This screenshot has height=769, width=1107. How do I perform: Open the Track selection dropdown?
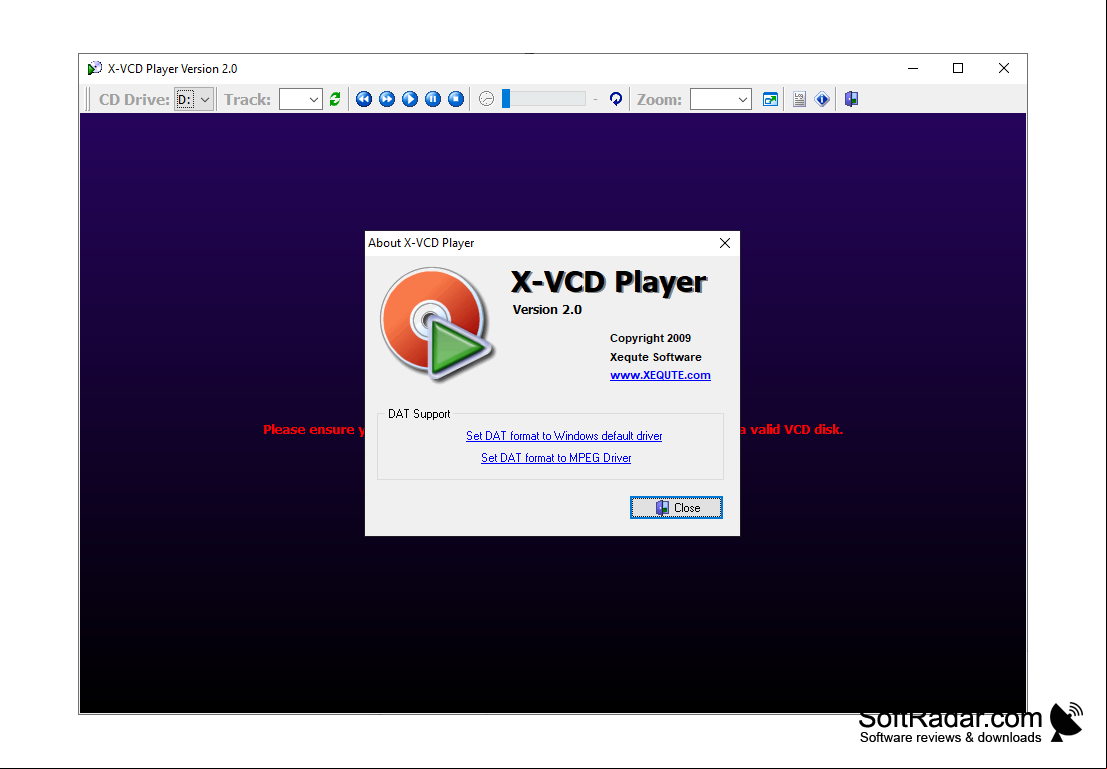[x=301, y=100]
